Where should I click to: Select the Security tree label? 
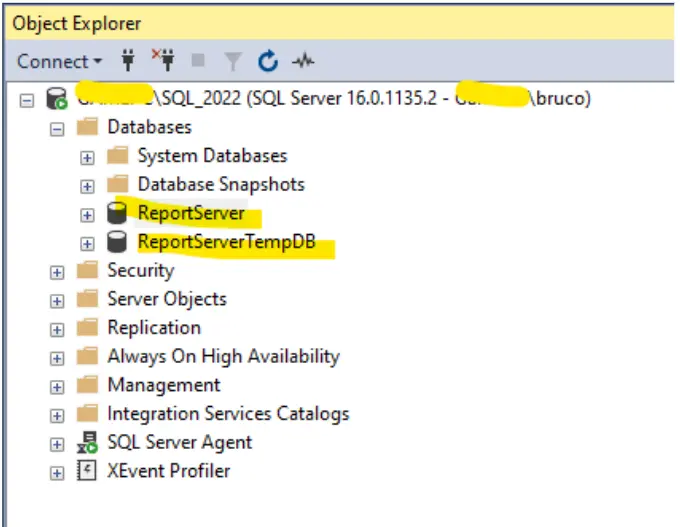click(141, 271)
